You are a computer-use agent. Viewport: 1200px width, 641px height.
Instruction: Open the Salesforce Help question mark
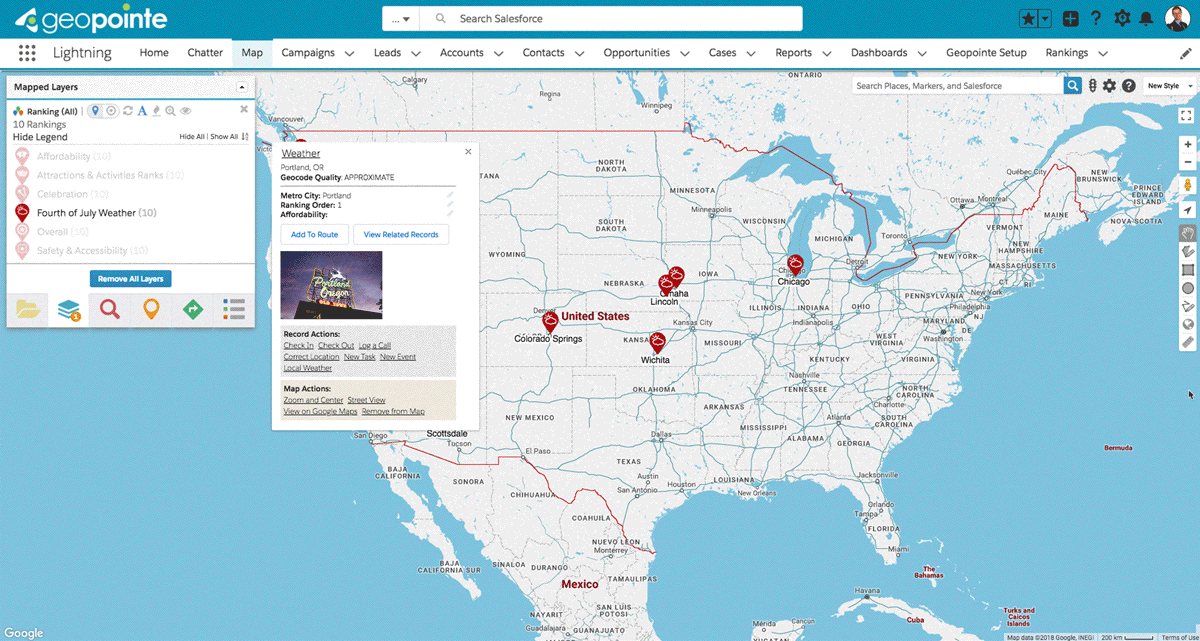pos(1096,18)
